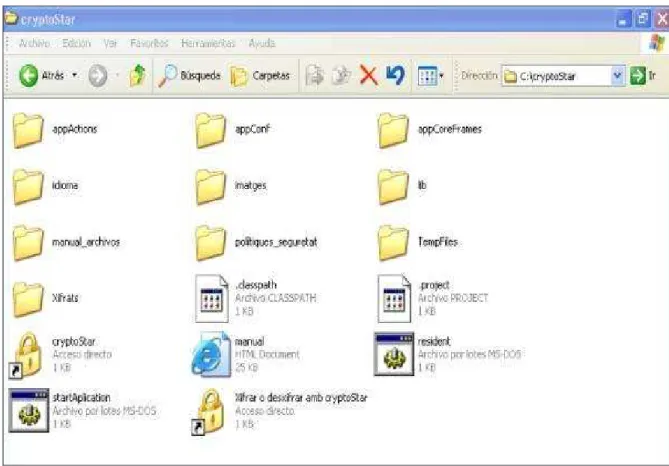Open the Atrás history dropdown arrow
This screenshot has width=669, height=466.
[74, 76]
